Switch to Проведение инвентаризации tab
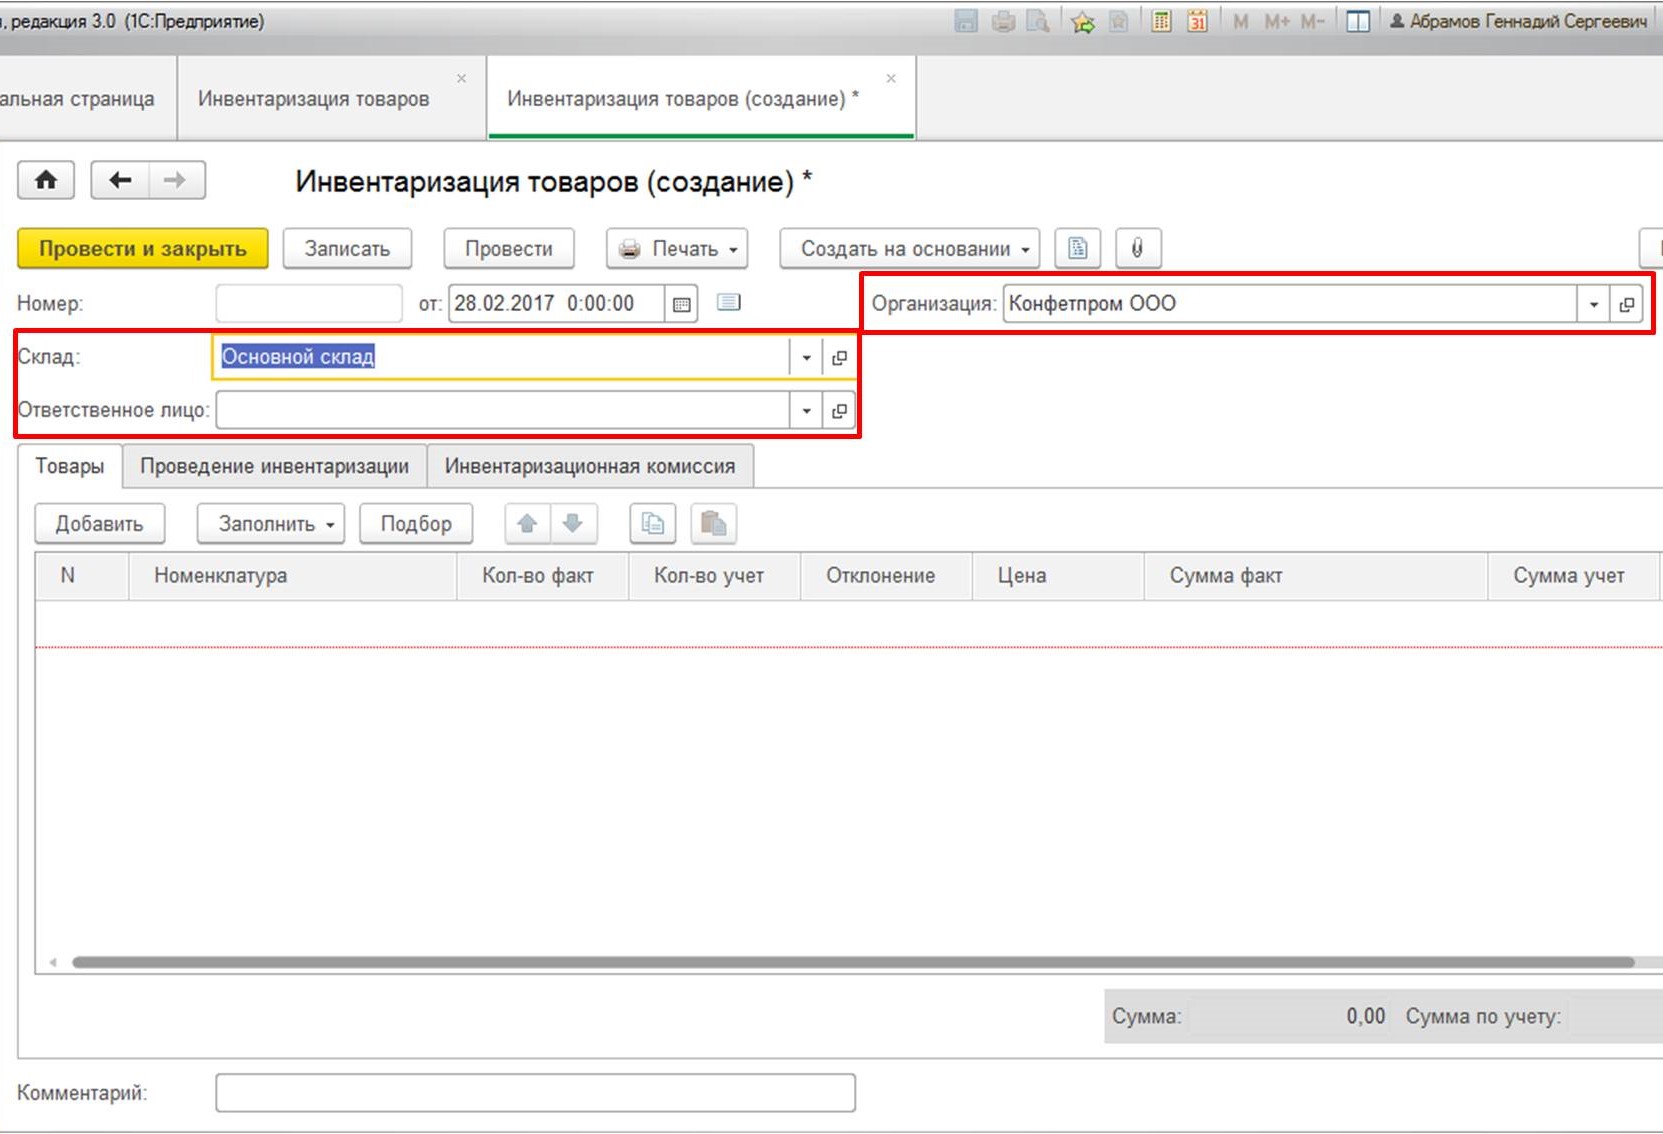This screenshot has height=1134, width=1663. [x=274, y=466]
